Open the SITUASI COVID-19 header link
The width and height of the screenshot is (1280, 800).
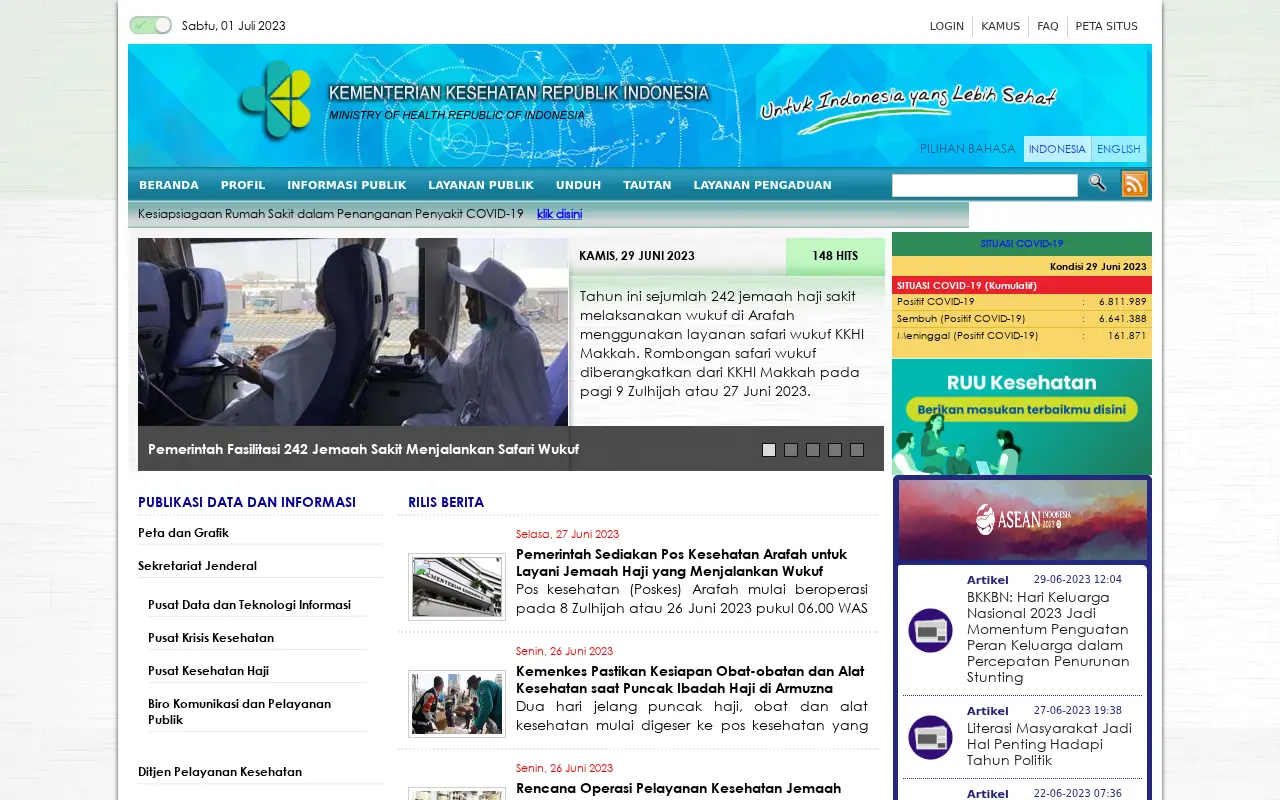(x=1022, y=244)
